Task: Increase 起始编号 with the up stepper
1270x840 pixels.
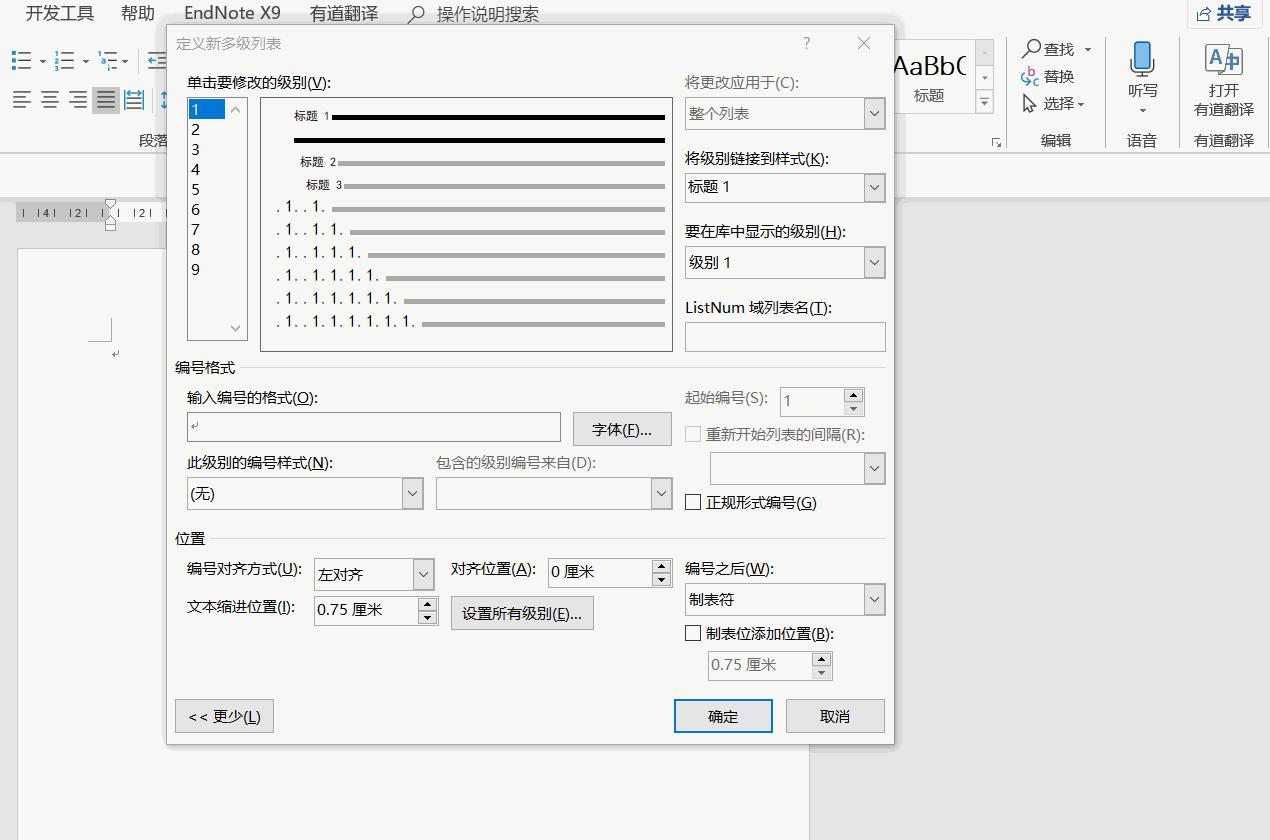Action: pos(853,395)
